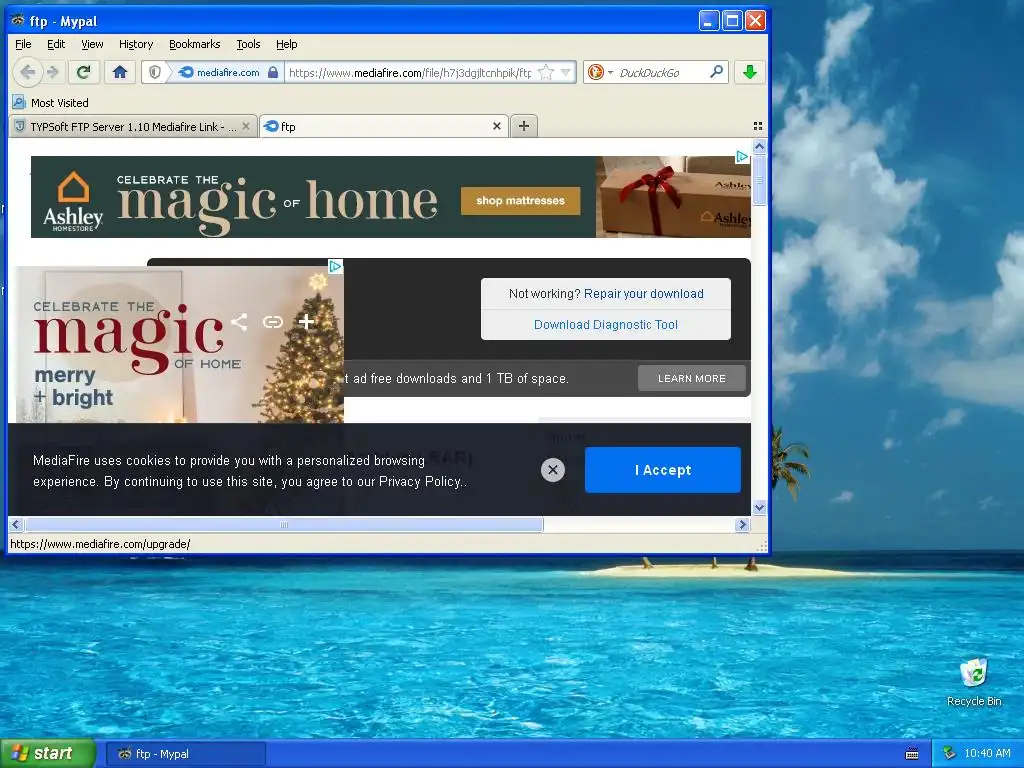The image size is (1024, 768).
Task: Open the Help menu
Action: point(287,44)
